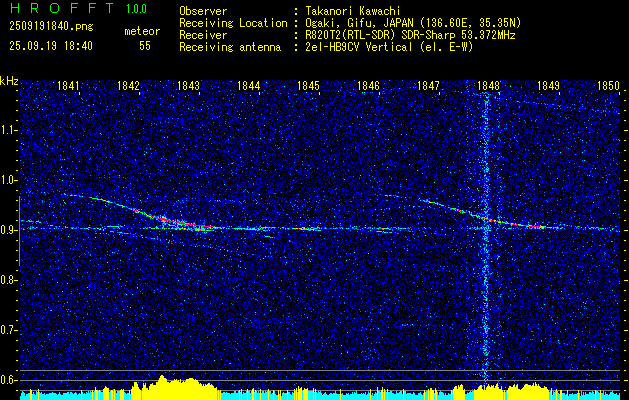
Task: Click the 1841 time axis label
Action: point(68,86)
